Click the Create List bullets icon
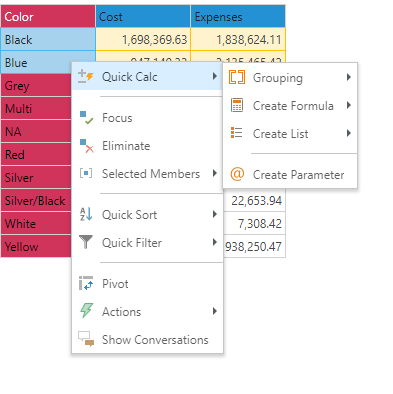The image size is (393, 394). pos(237,133)
